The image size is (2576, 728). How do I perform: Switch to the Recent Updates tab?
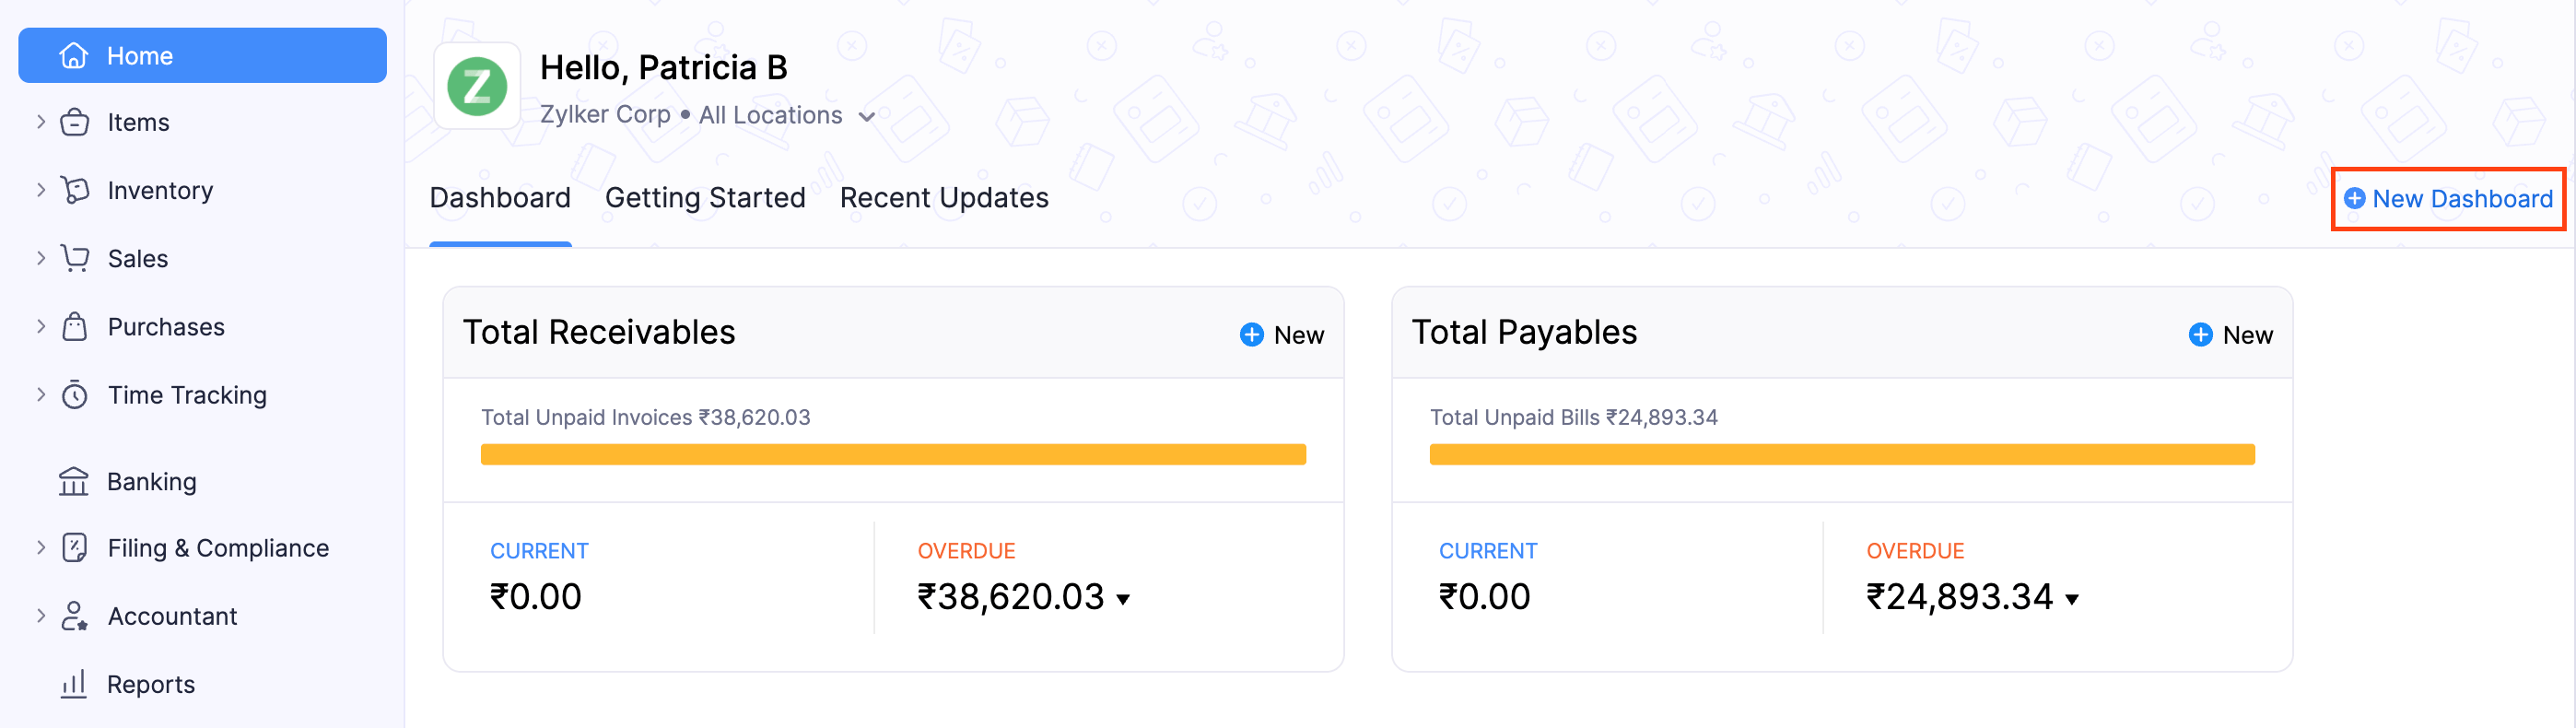[x=944, y=198]
